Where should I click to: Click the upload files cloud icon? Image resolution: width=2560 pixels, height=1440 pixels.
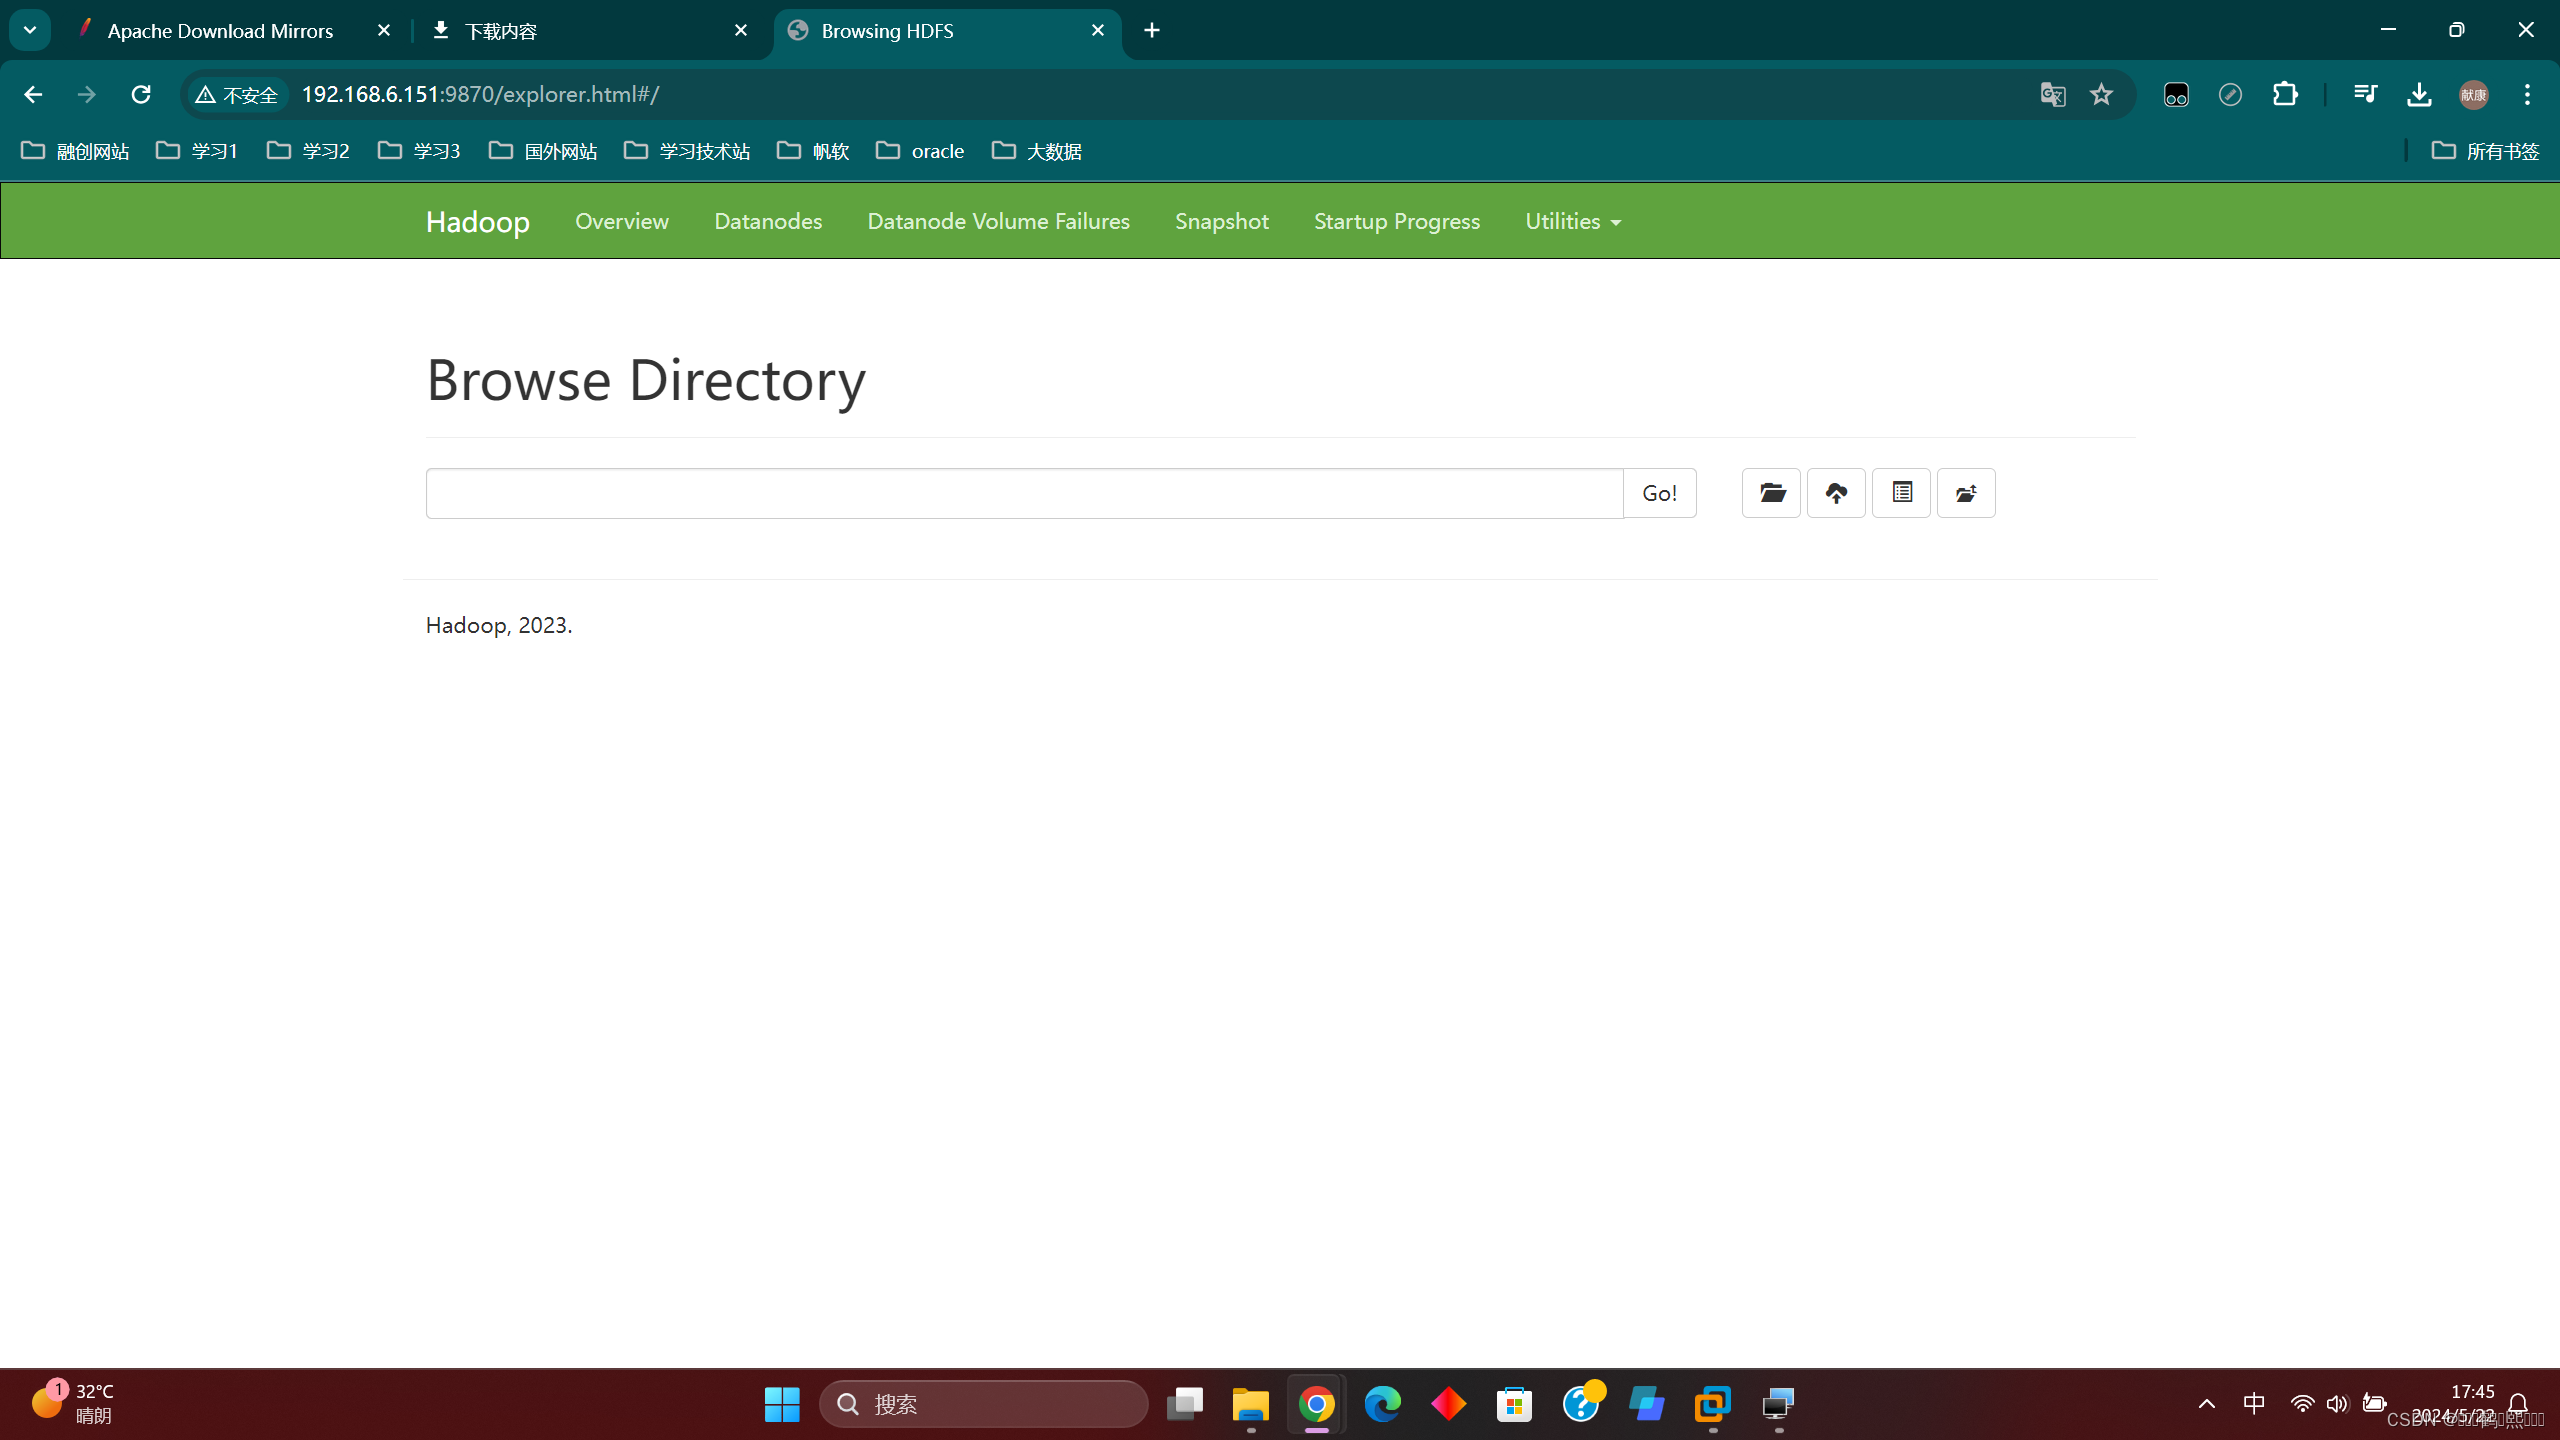(x=1836, y=493)
